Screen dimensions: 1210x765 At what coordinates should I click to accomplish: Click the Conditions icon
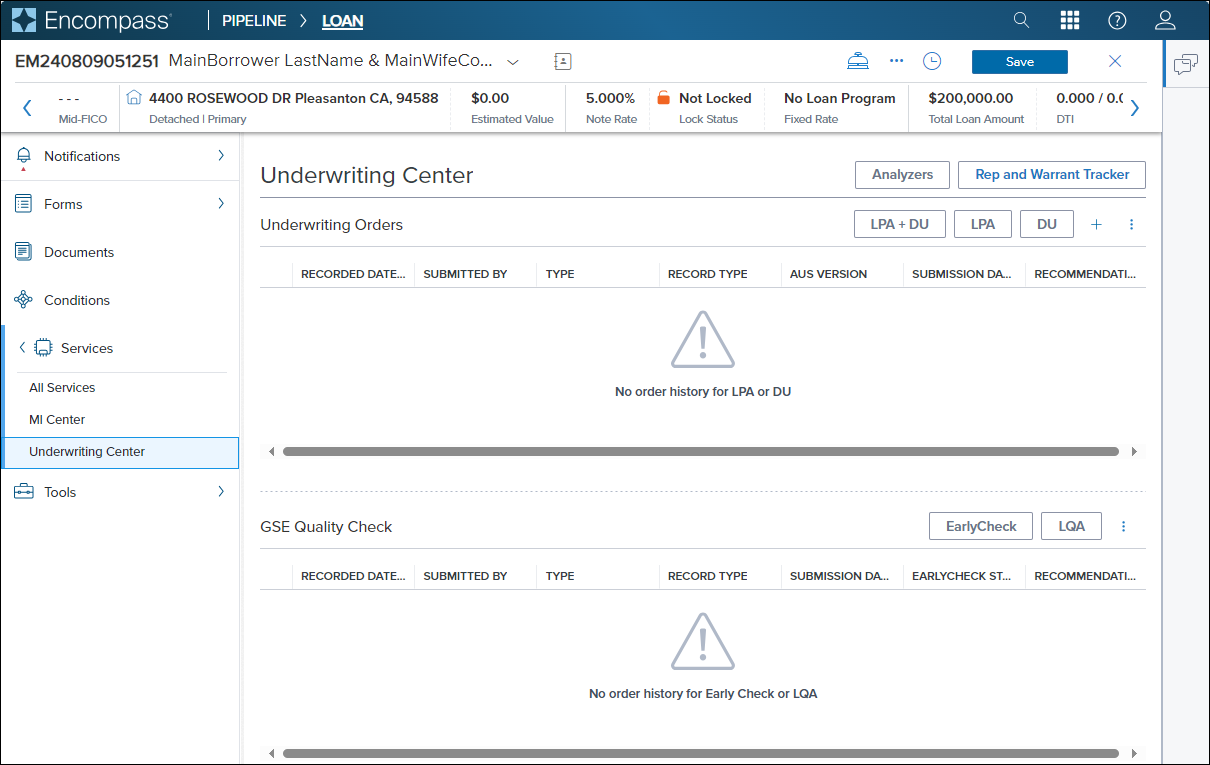pyautogui.click(x=23, y=300)
